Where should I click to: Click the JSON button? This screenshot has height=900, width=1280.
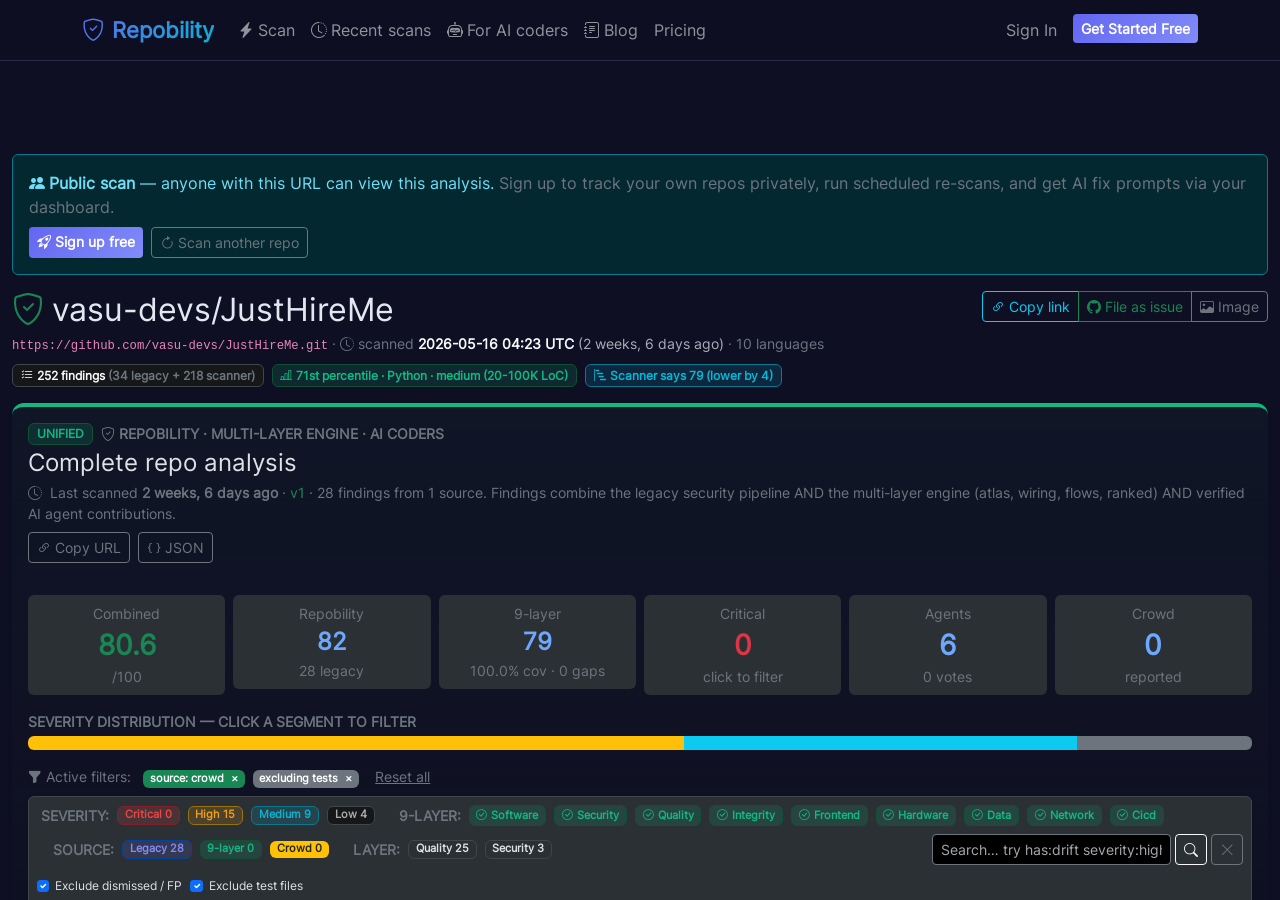[175, 548]
